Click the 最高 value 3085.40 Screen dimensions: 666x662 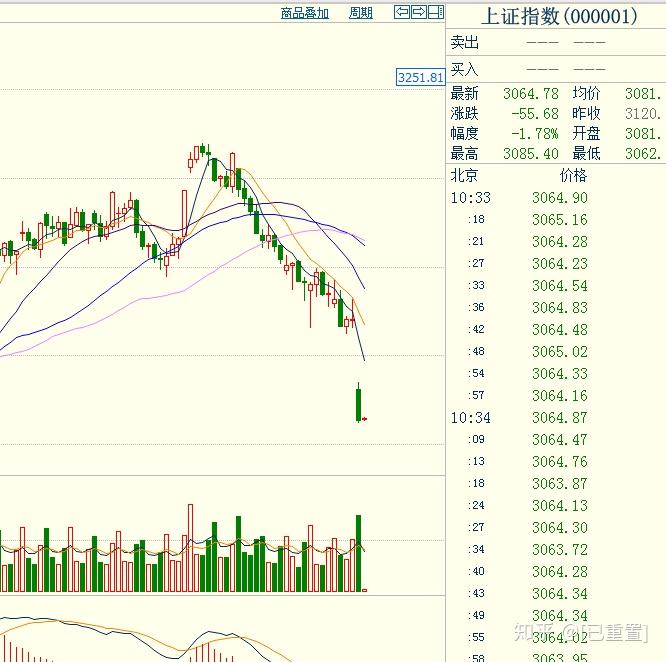pyautogui.click(x=531, y=154)
